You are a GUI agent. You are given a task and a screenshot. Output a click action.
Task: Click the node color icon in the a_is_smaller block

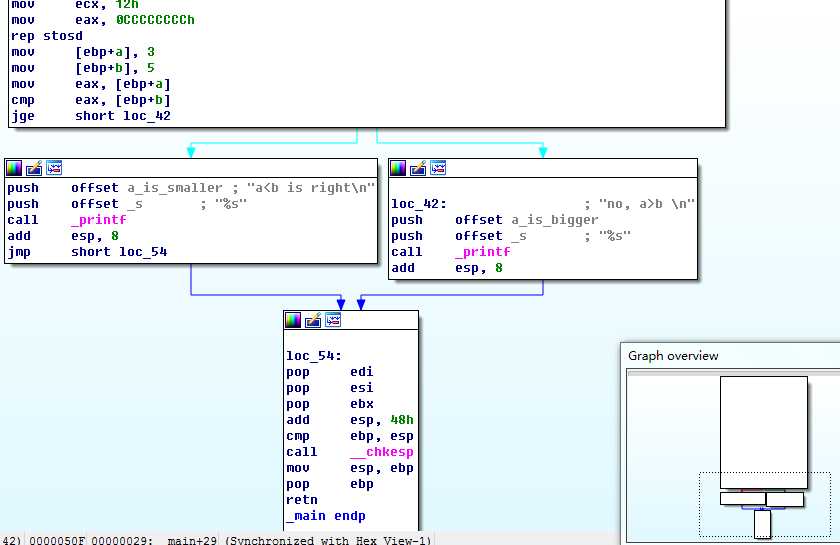click(14, 168)
